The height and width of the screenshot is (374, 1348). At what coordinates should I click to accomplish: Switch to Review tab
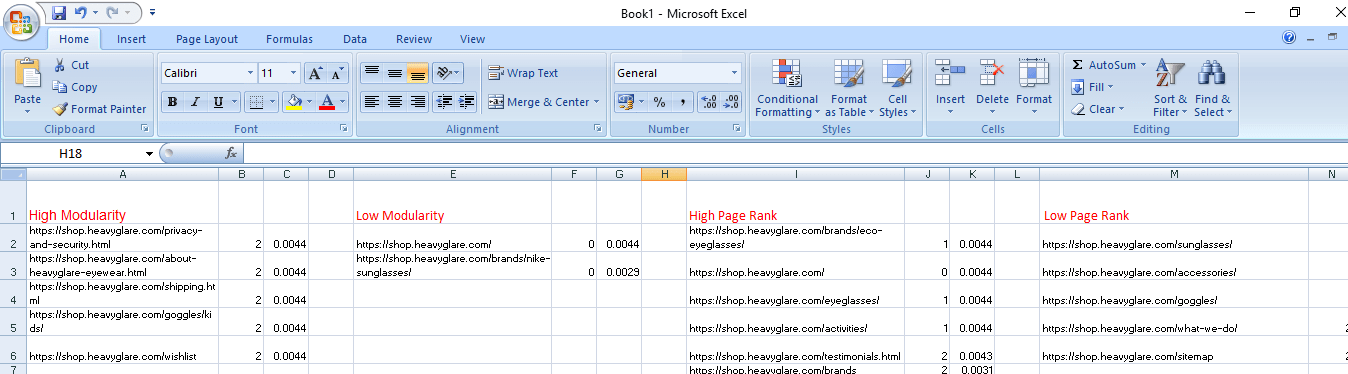pyautogui.click(x=414, y=39)
